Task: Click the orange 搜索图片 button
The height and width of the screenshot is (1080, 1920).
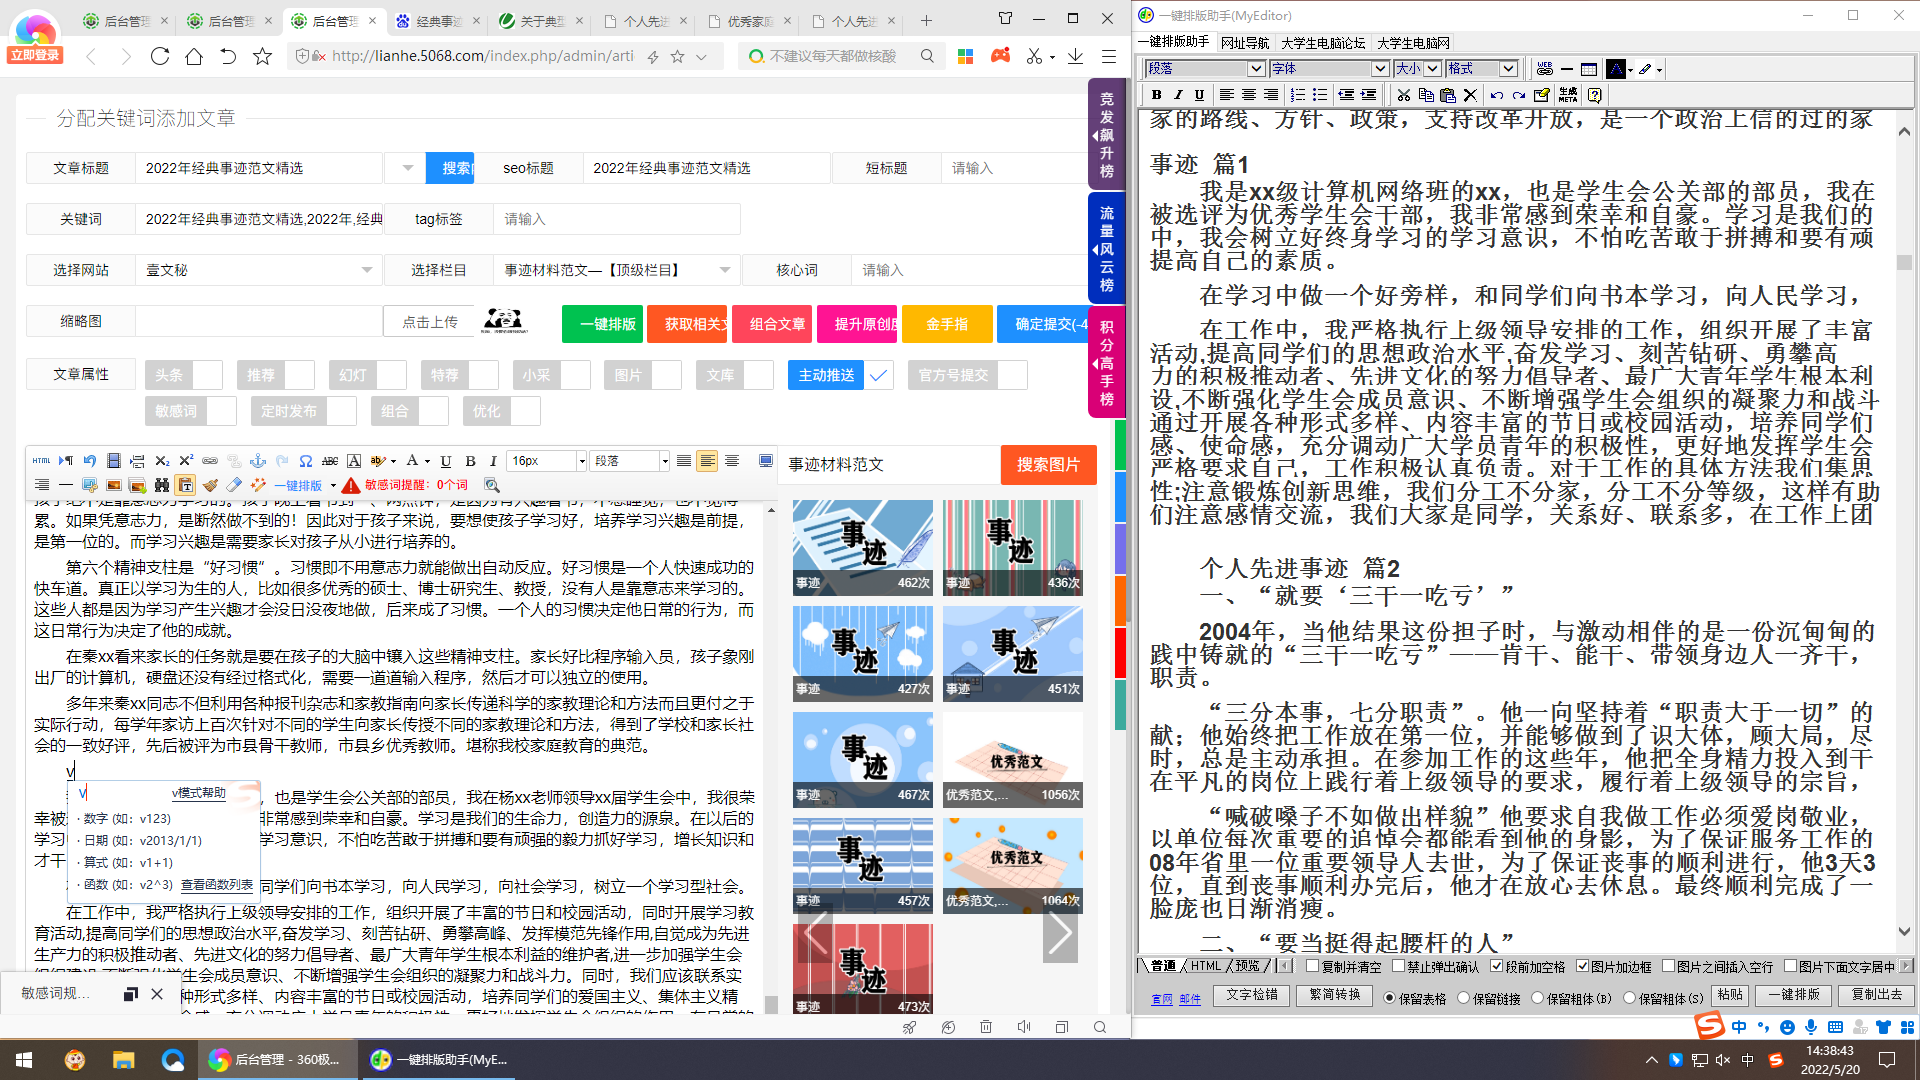Action: (1048, 465)
